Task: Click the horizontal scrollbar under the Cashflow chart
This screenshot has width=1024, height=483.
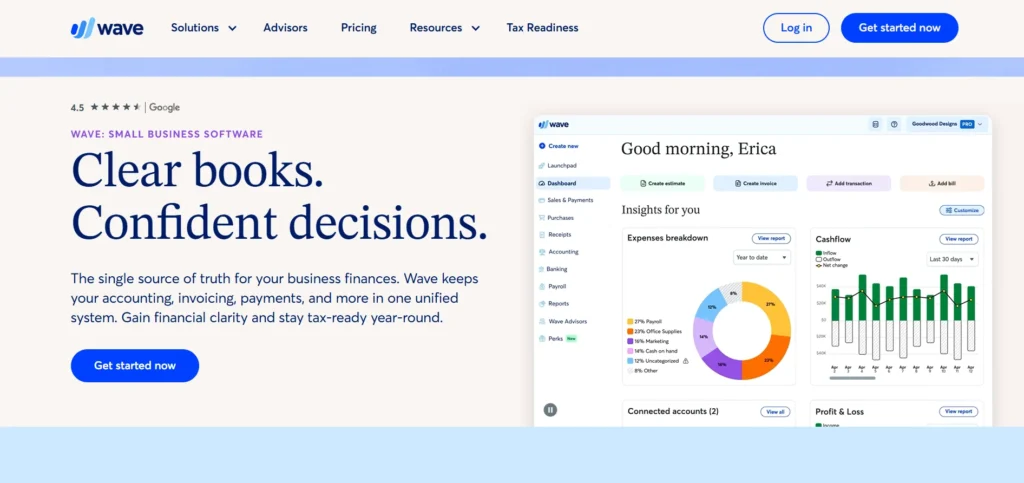Action: 852,378
